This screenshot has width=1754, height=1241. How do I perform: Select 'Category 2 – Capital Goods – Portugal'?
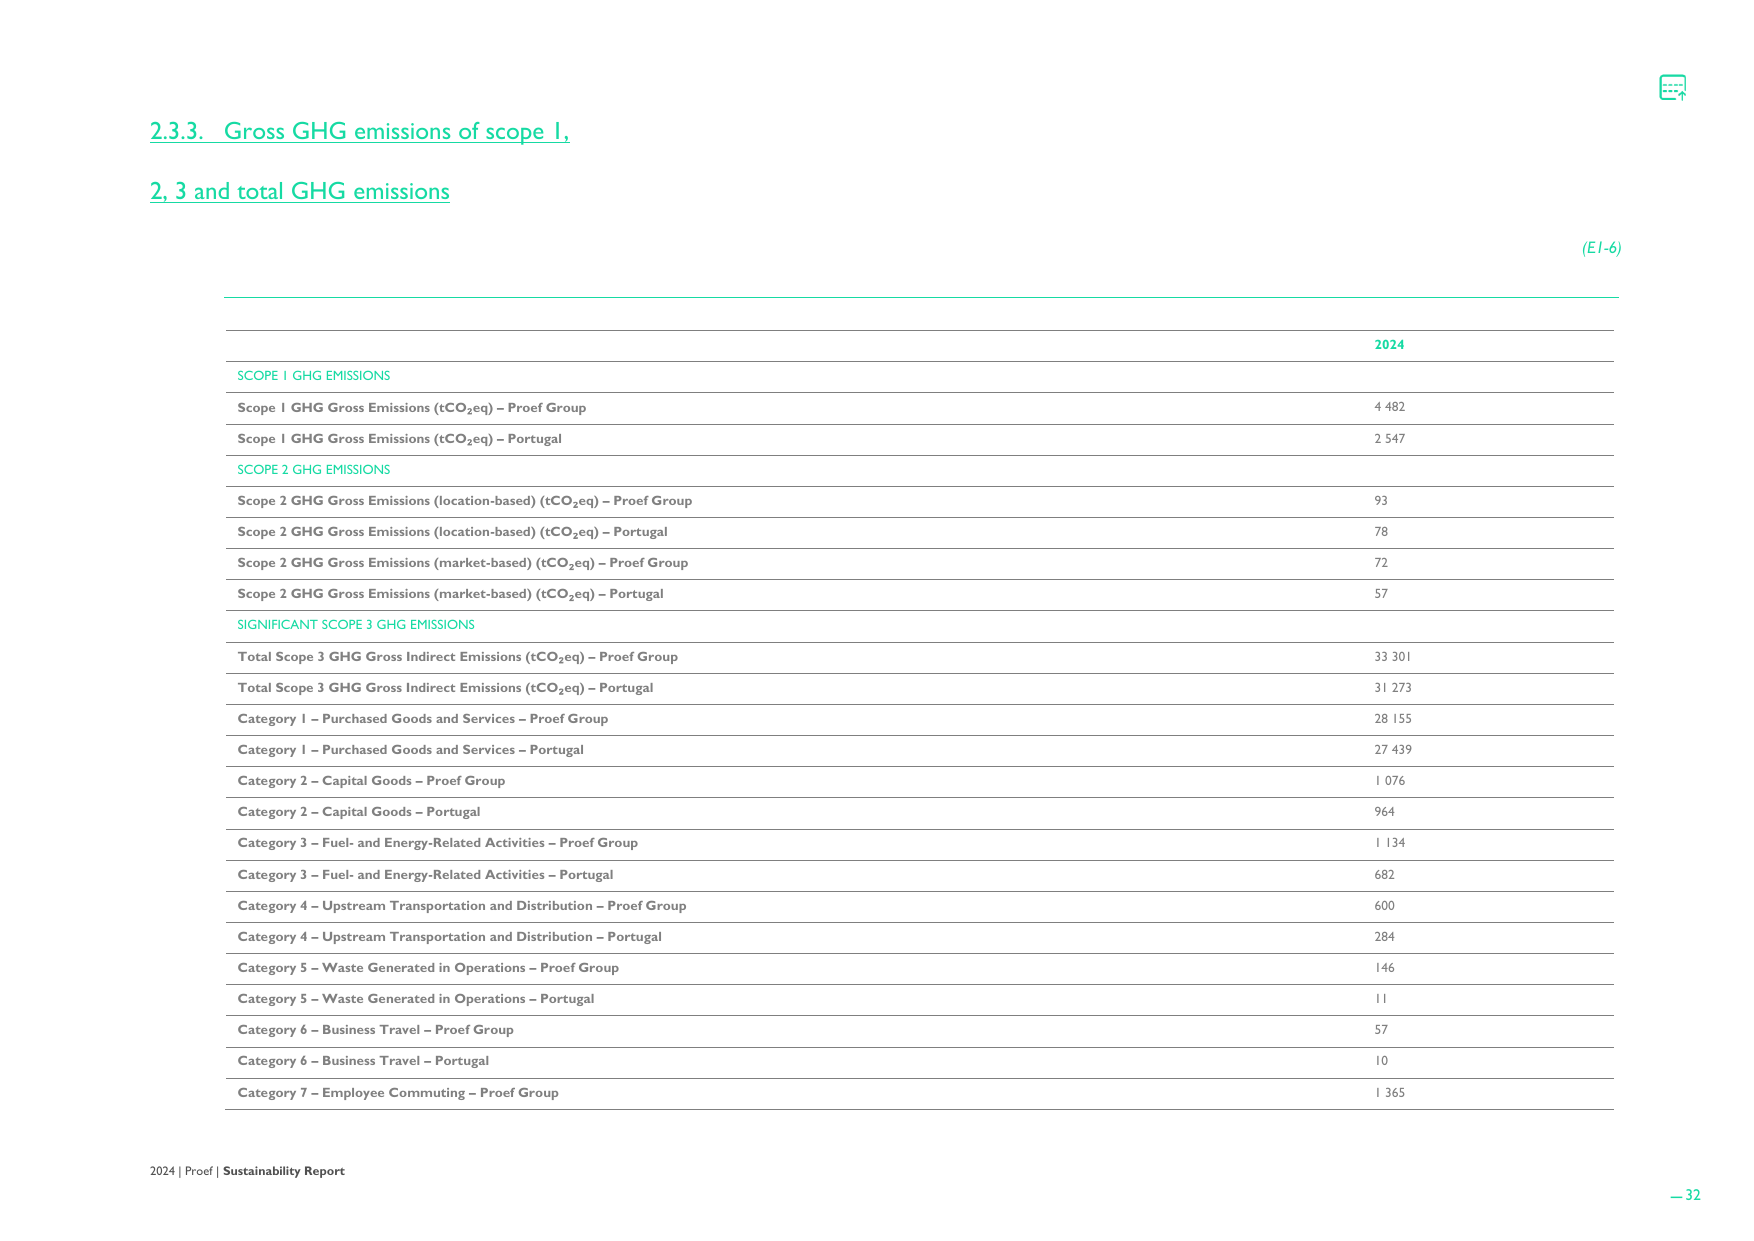pyautogui.click(x=359, y=812)
